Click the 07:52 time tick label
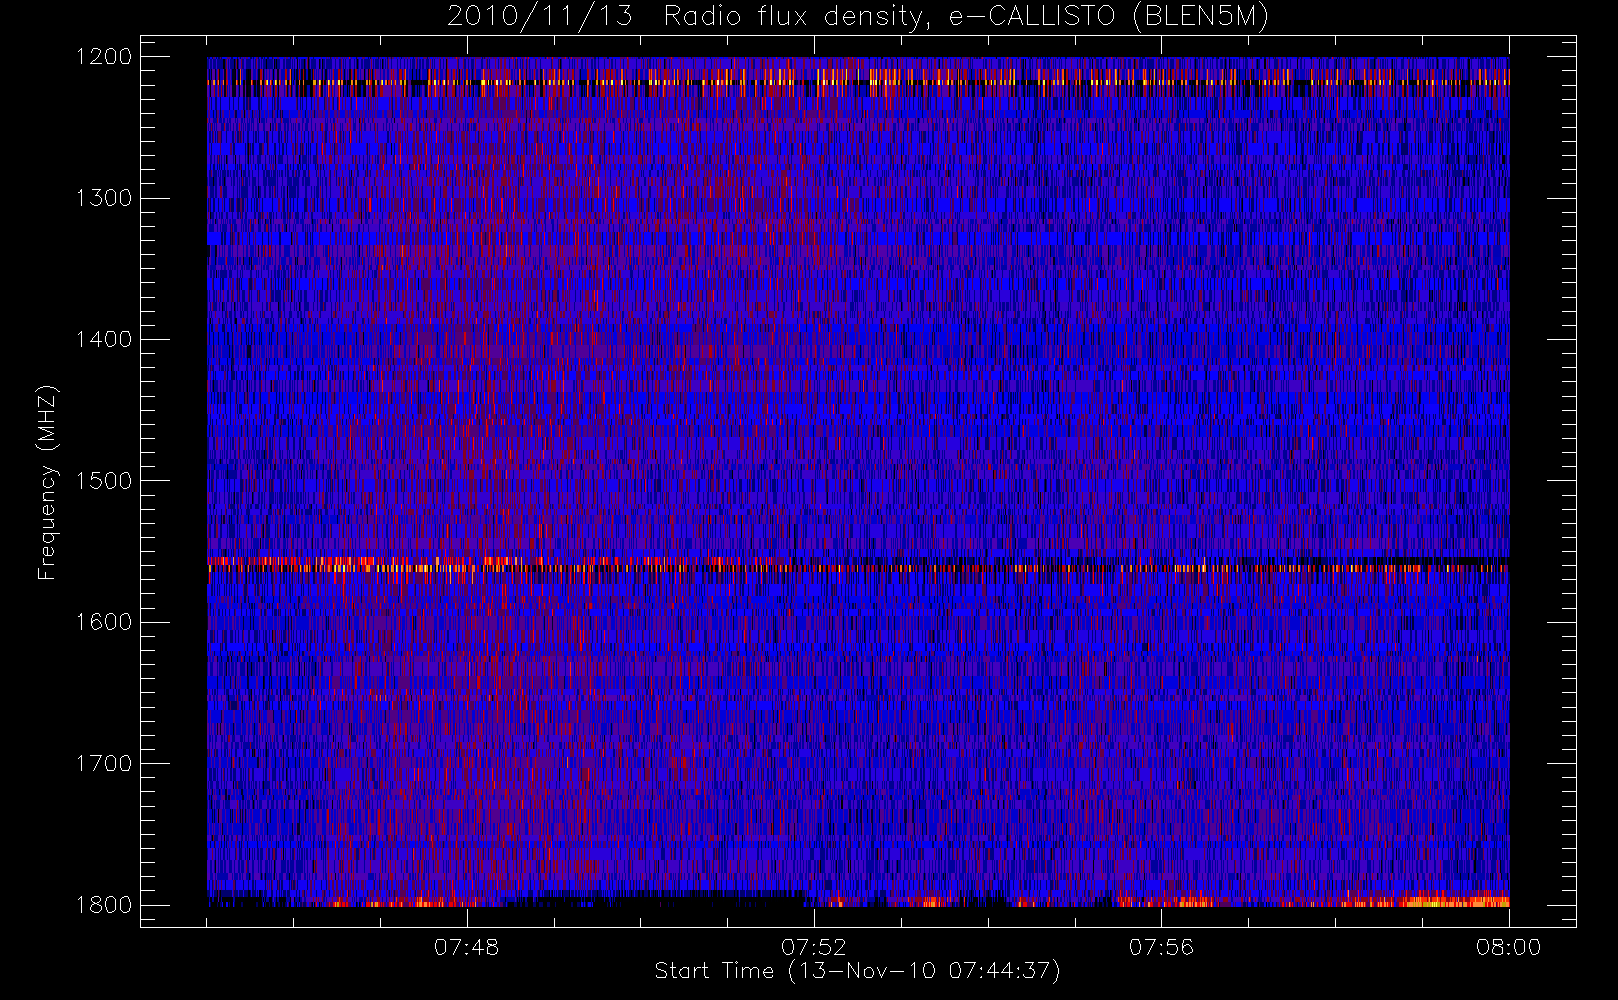This screenshot has width=1618, height=1000. click(813, 947)
